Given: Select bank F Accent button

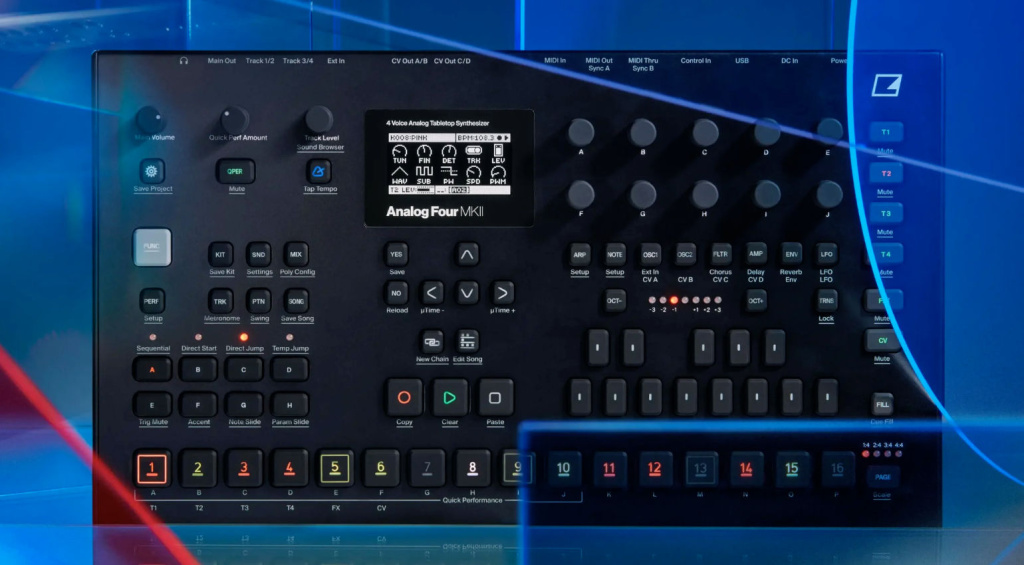Looking at the screenshot, I should (x=198, y=406).
